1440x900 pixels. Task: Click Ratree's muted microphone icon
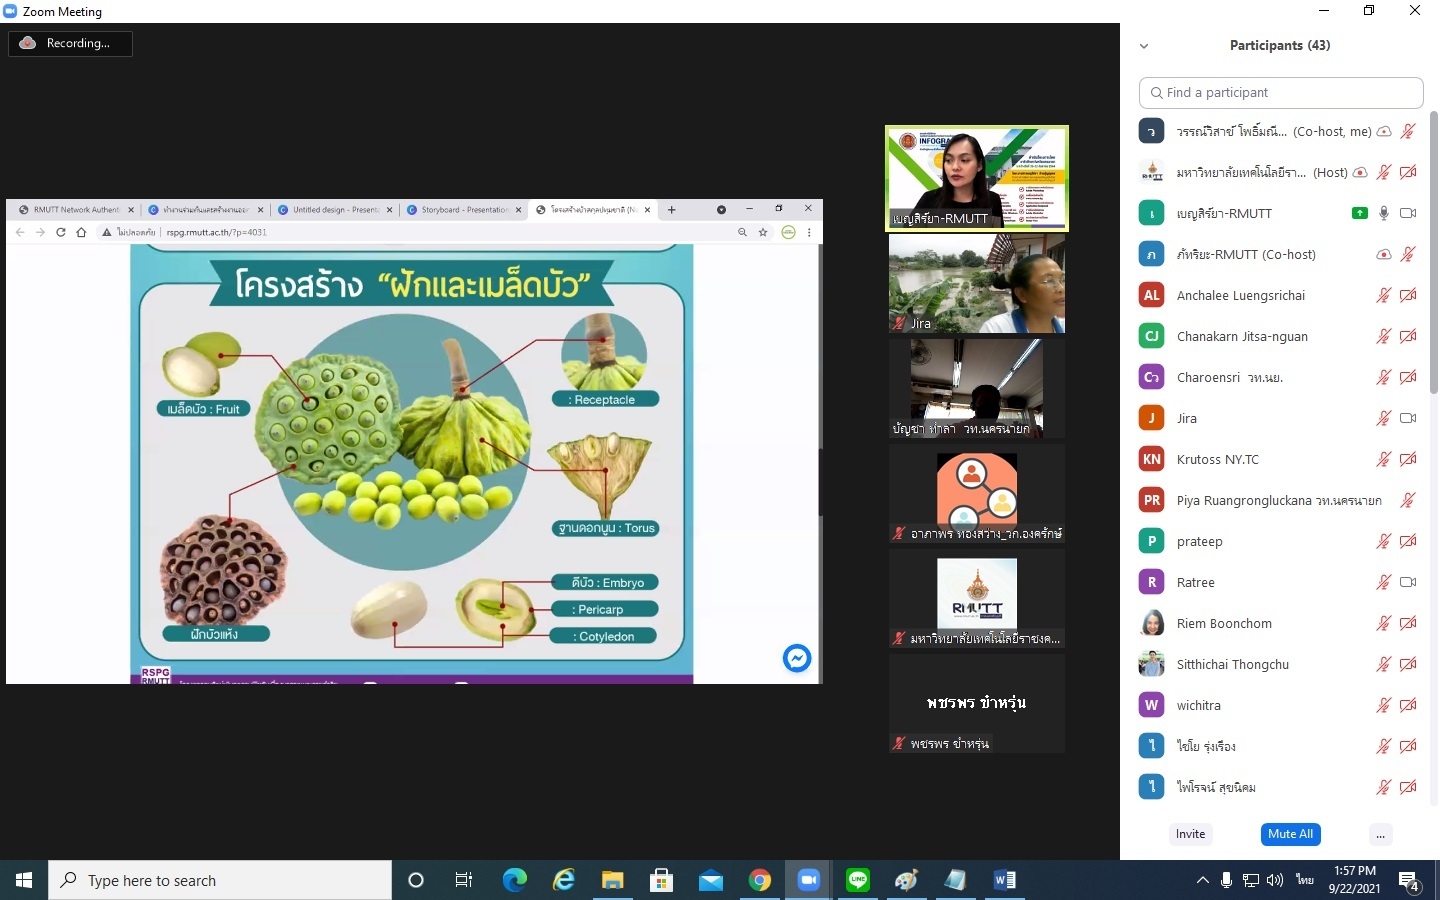(1384, 582)
